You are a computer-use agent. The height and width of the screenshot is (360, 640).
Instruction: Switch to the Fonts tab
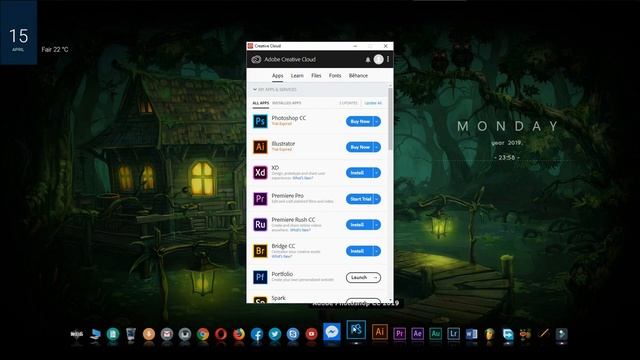[335, 76]
